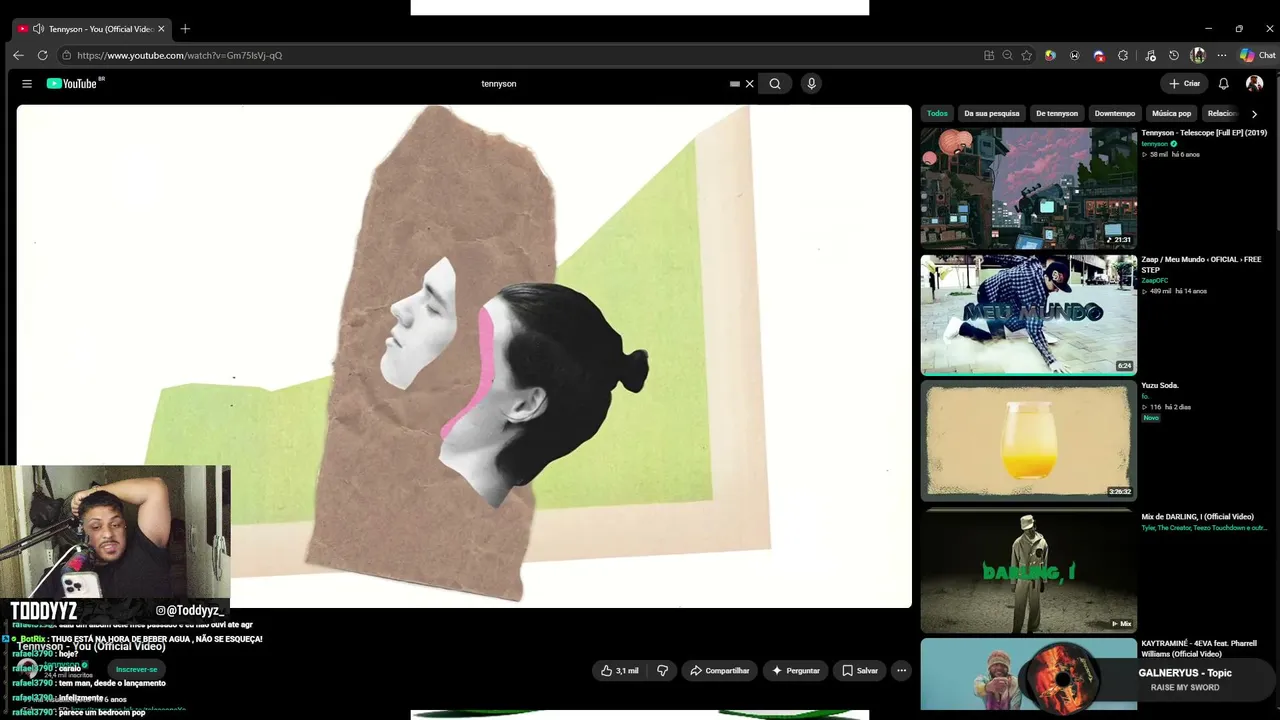Open the Criar button

point(1184,84)
